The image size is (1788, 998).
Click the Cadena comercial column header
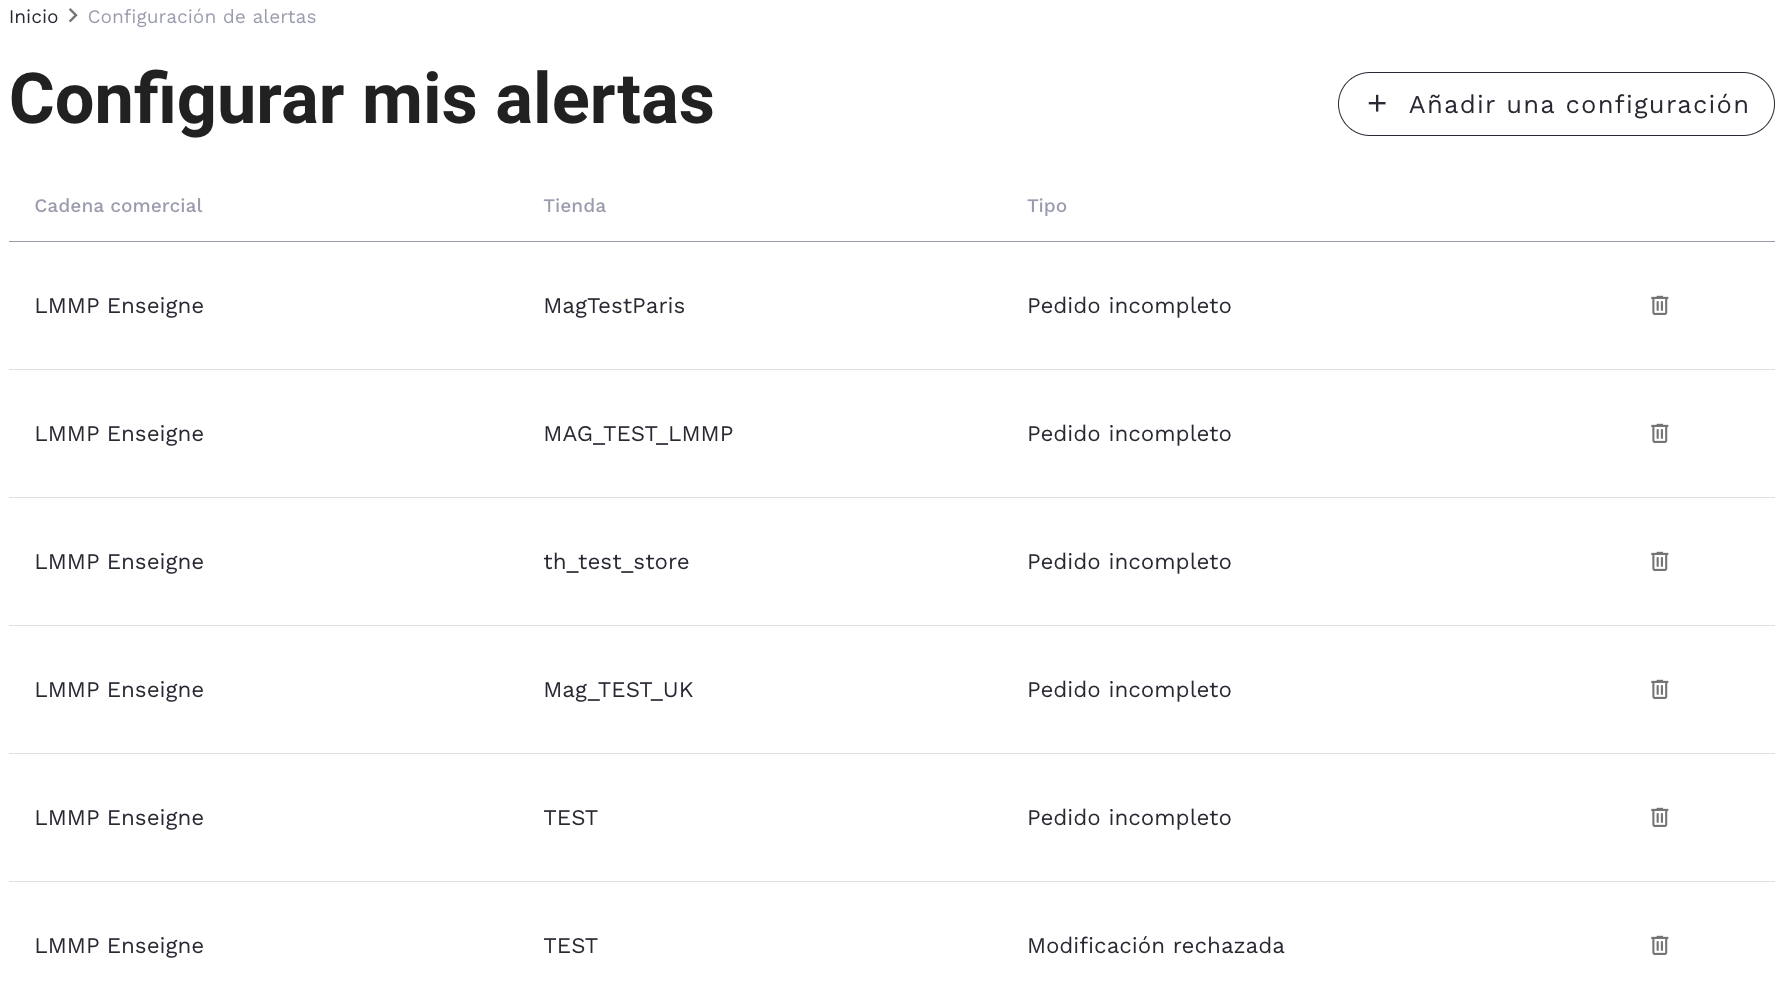coord(118,206)
